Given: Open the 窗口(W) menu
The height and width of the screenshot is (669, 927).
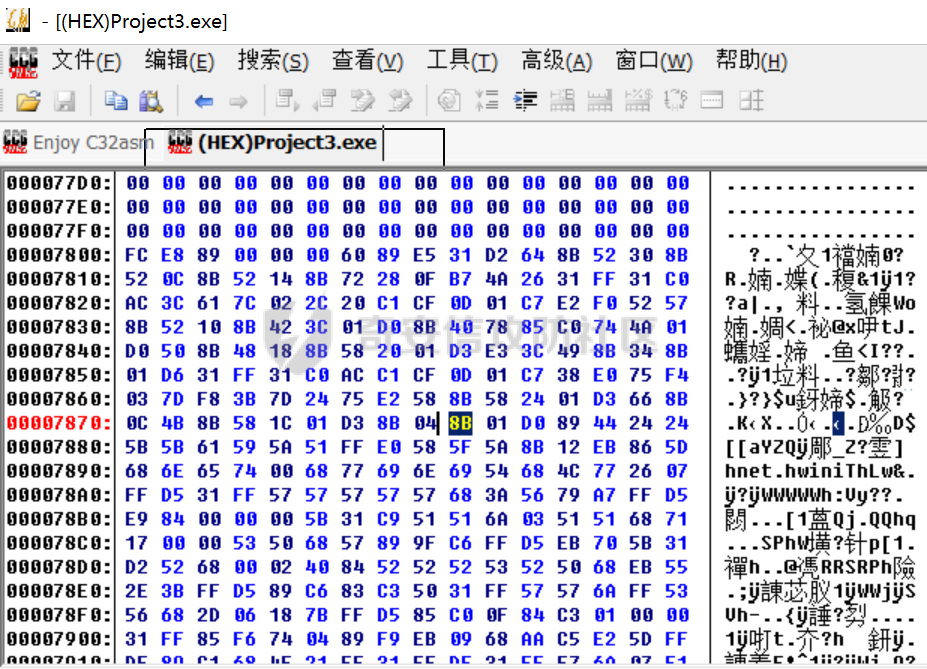Looking at the screenshot, I should click(653, 62).
